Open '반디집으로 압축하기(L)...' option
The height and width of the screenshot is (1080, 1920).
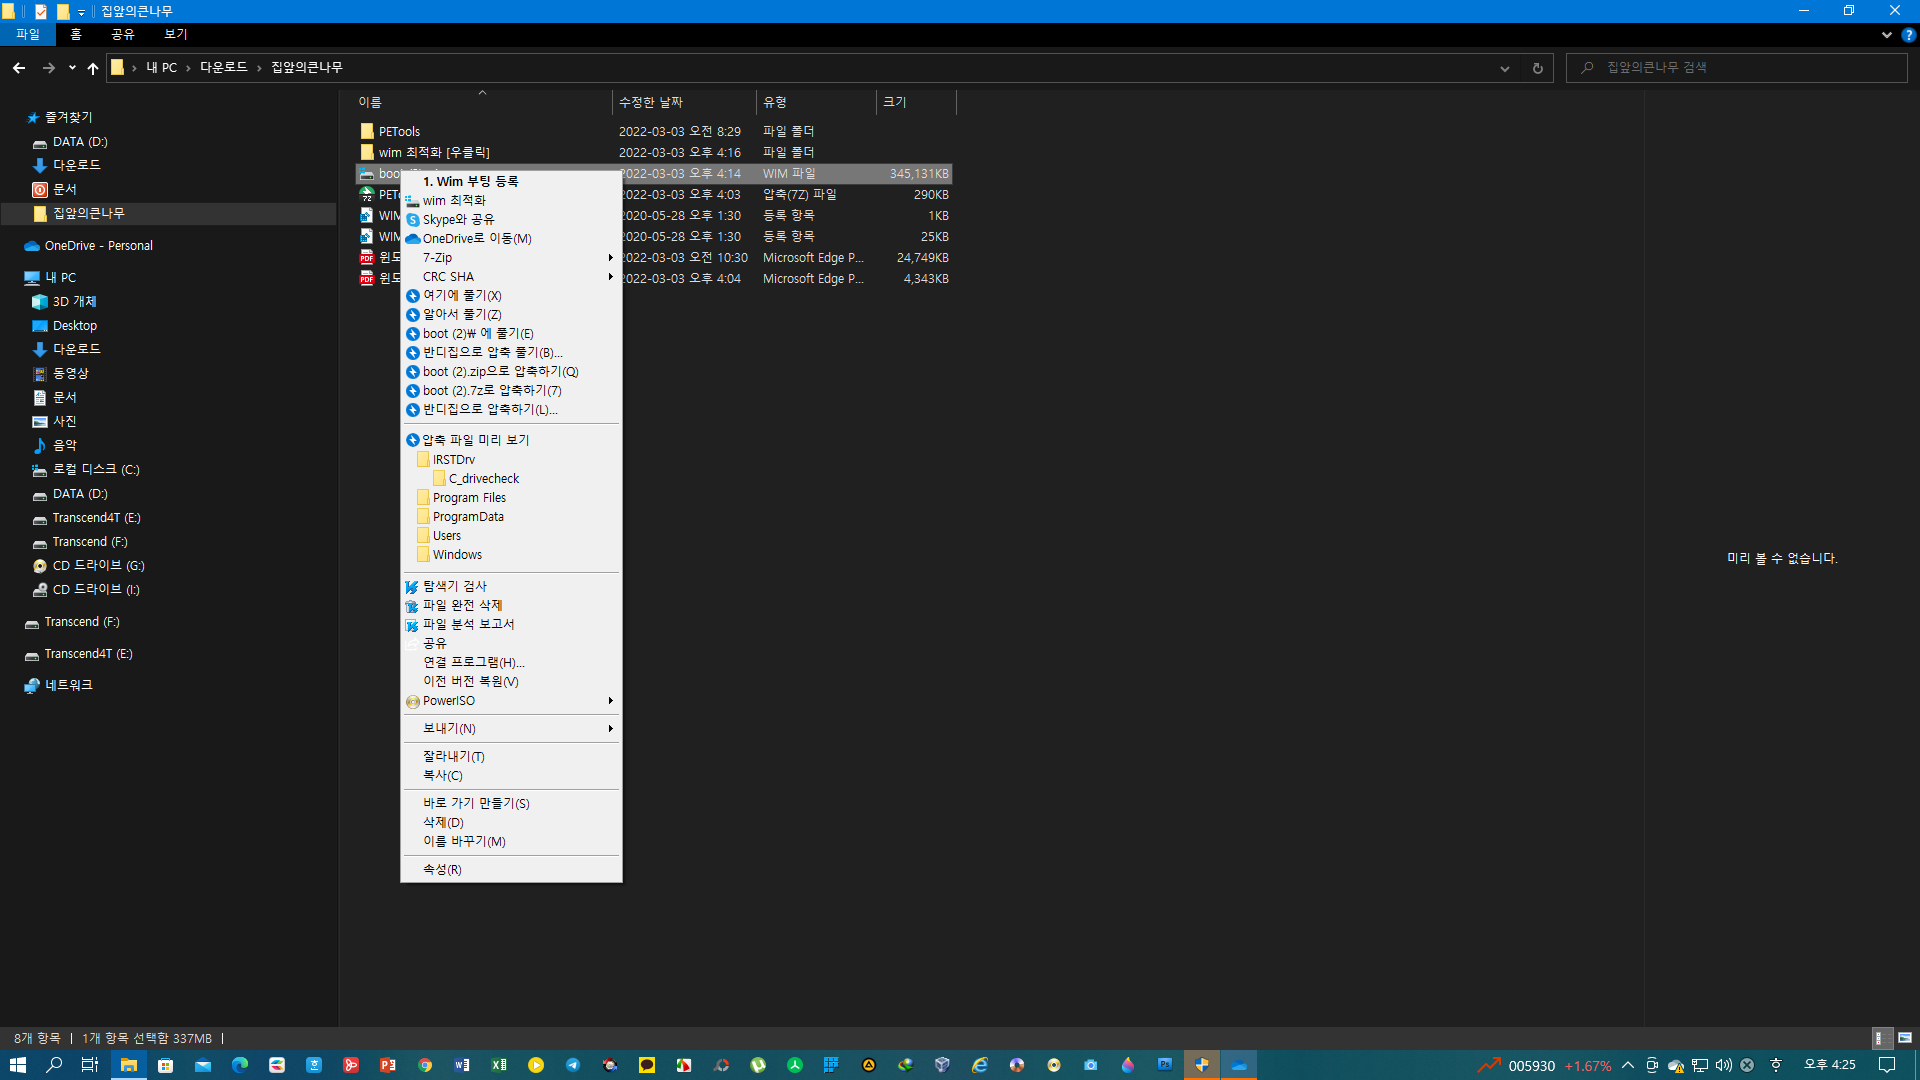(x=511, y=409)
